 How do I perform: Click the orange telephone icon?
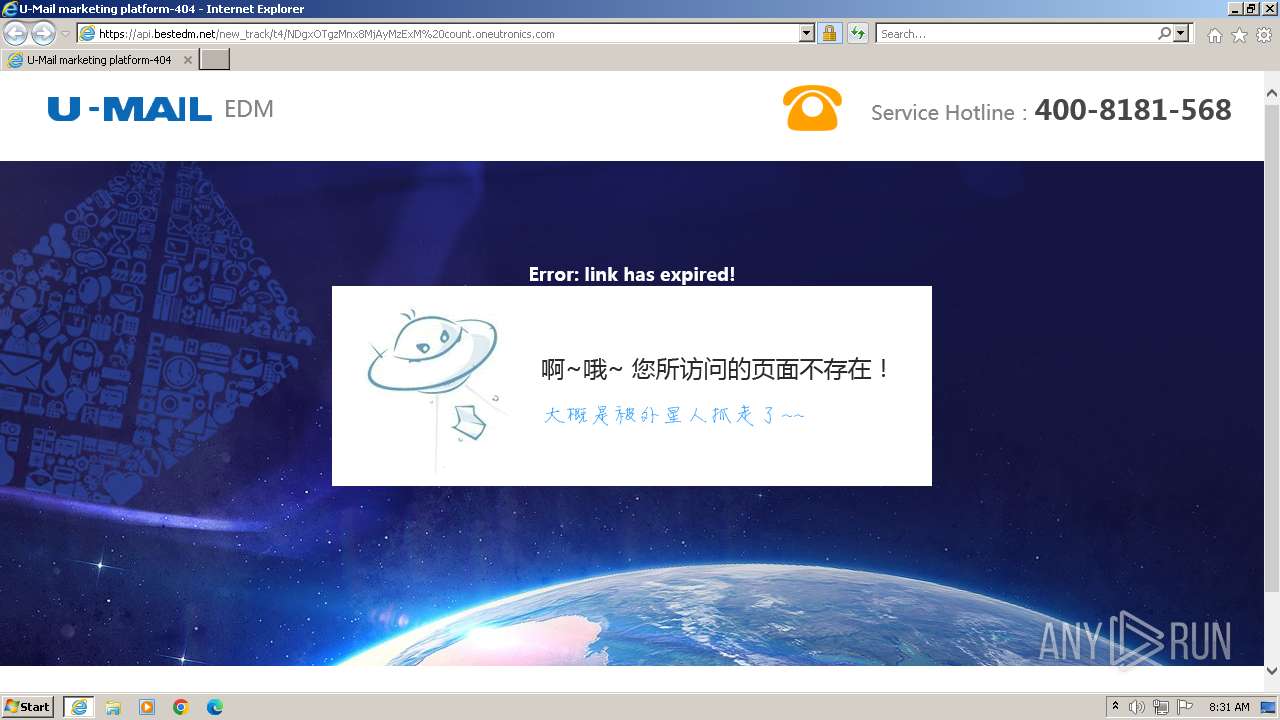point(812,108)
